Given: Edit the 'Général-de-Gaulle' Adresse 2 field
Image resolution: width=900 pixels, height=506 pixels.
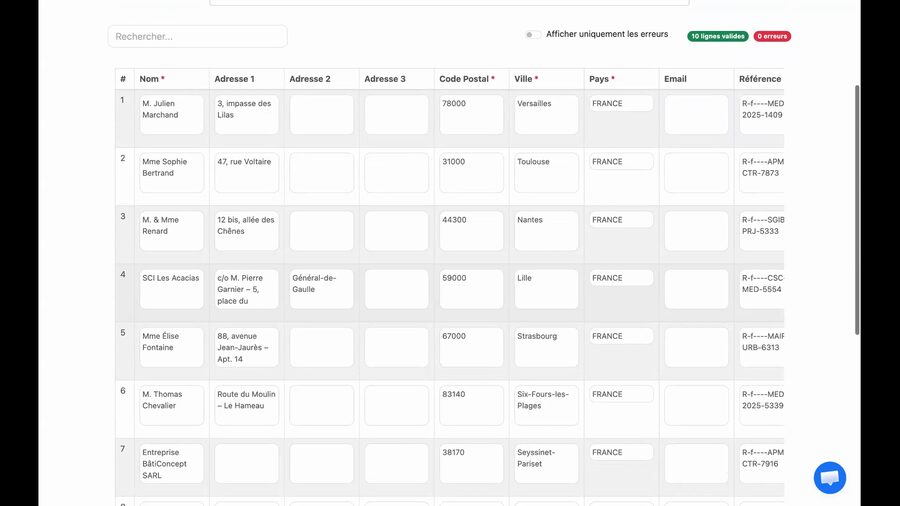Looking at the screenshot, I should pos(321,288).
